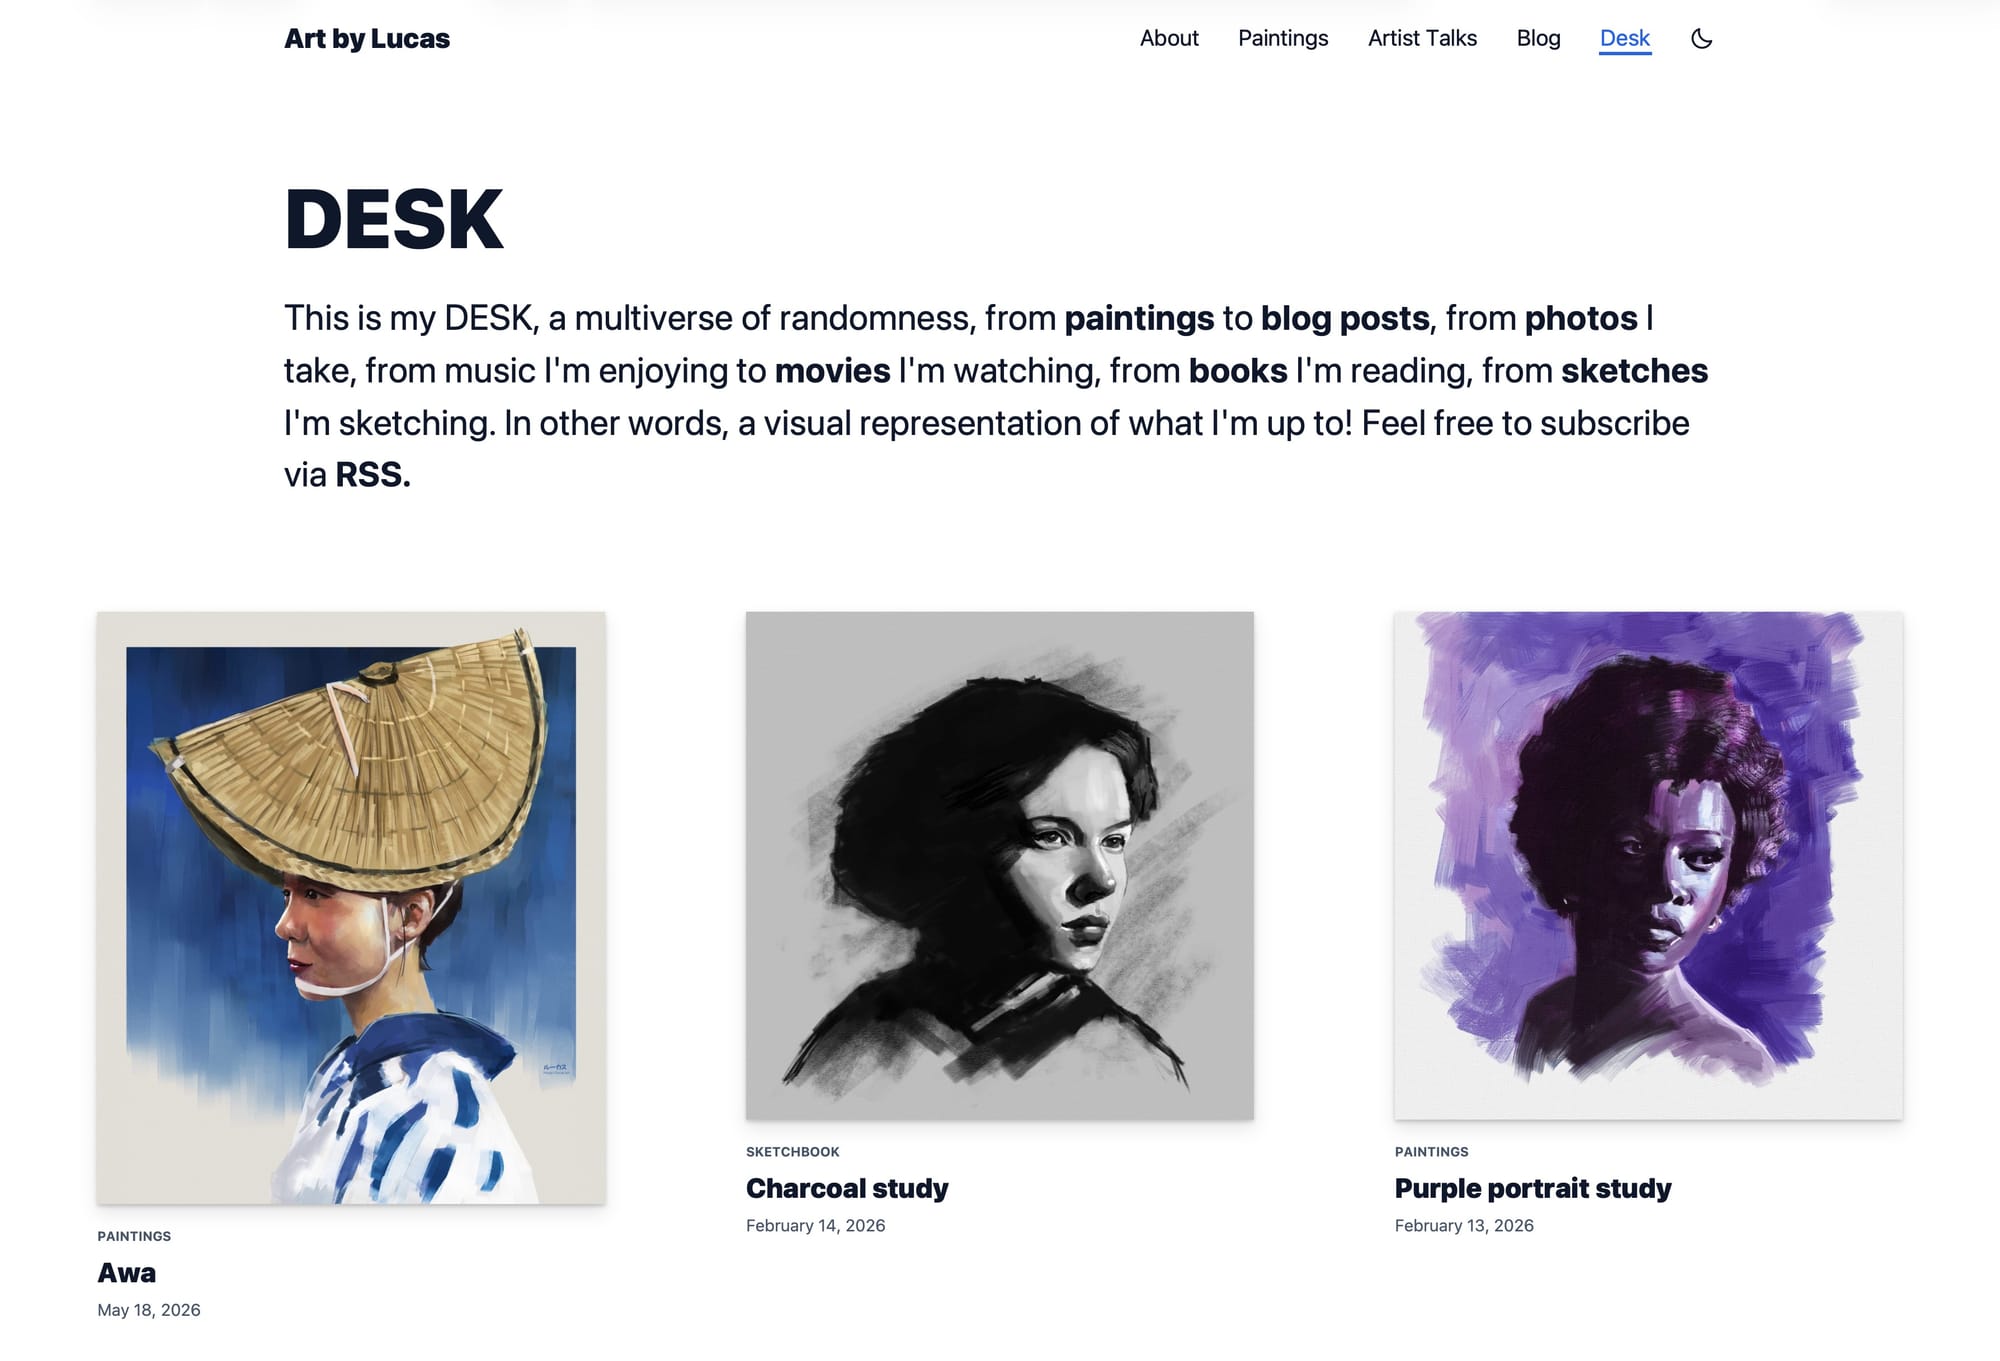Click the sketches link in the paragraph
The height and width of the screenshot is (1361, 2000).
click(1634, 371)
